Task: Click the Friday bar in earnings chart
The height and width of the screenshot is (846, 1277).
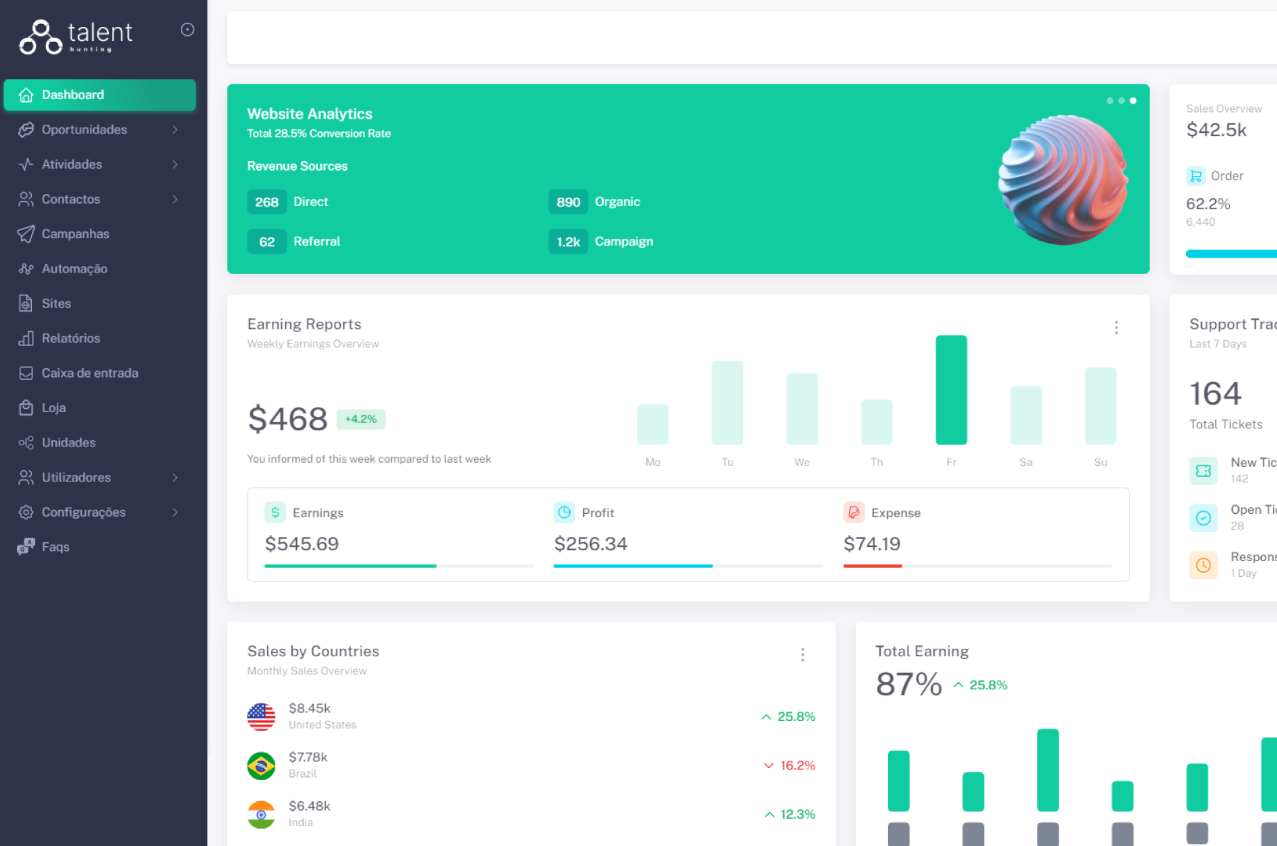Action: point(951,390)
